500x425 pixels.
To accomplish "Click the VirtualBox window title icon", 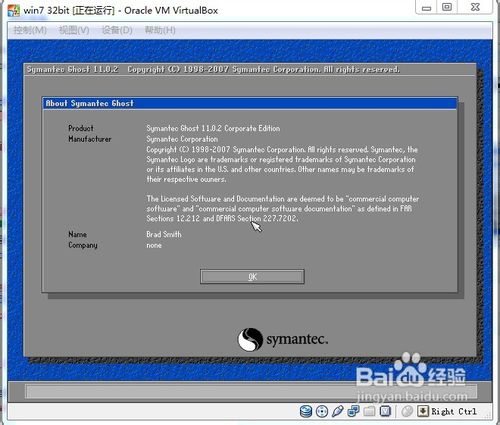I will point(14,10).
